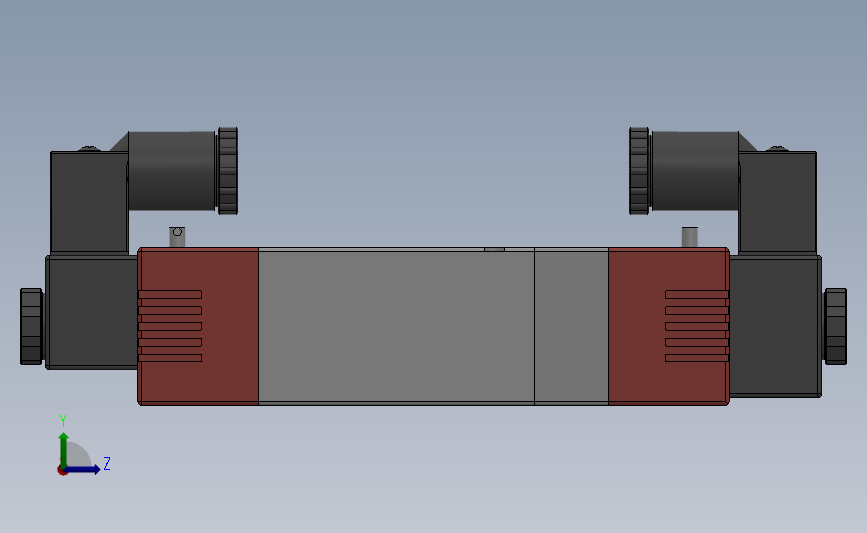
Task: Select the left black solenoid coil housing
Action: click(x=92, y=311)
